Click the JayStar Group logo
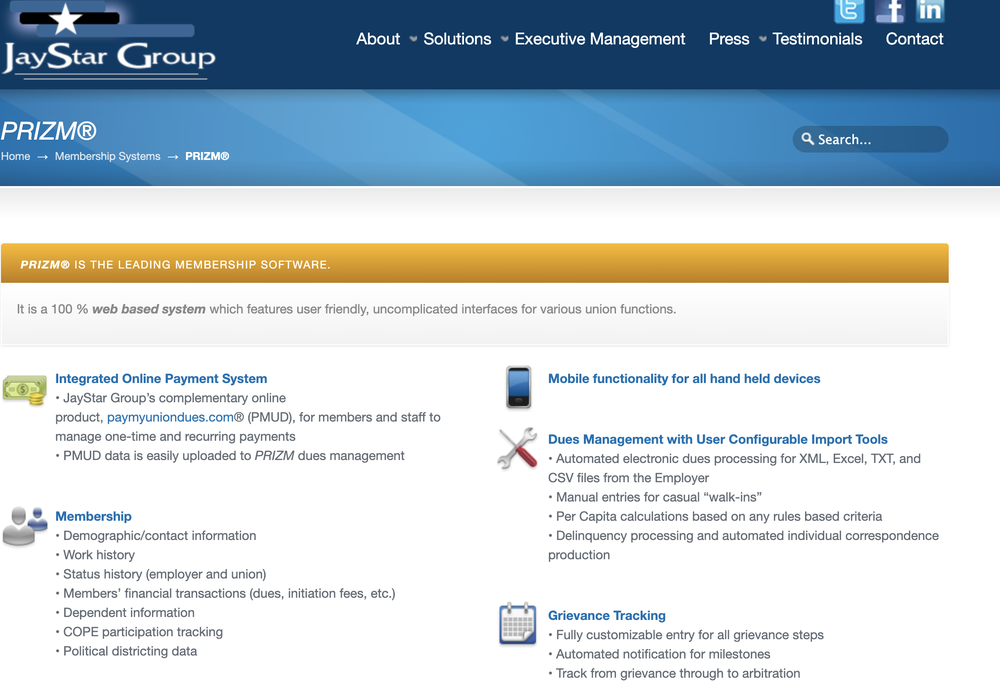The width and height of the screenshot is (1000, 694). point(108,42)
